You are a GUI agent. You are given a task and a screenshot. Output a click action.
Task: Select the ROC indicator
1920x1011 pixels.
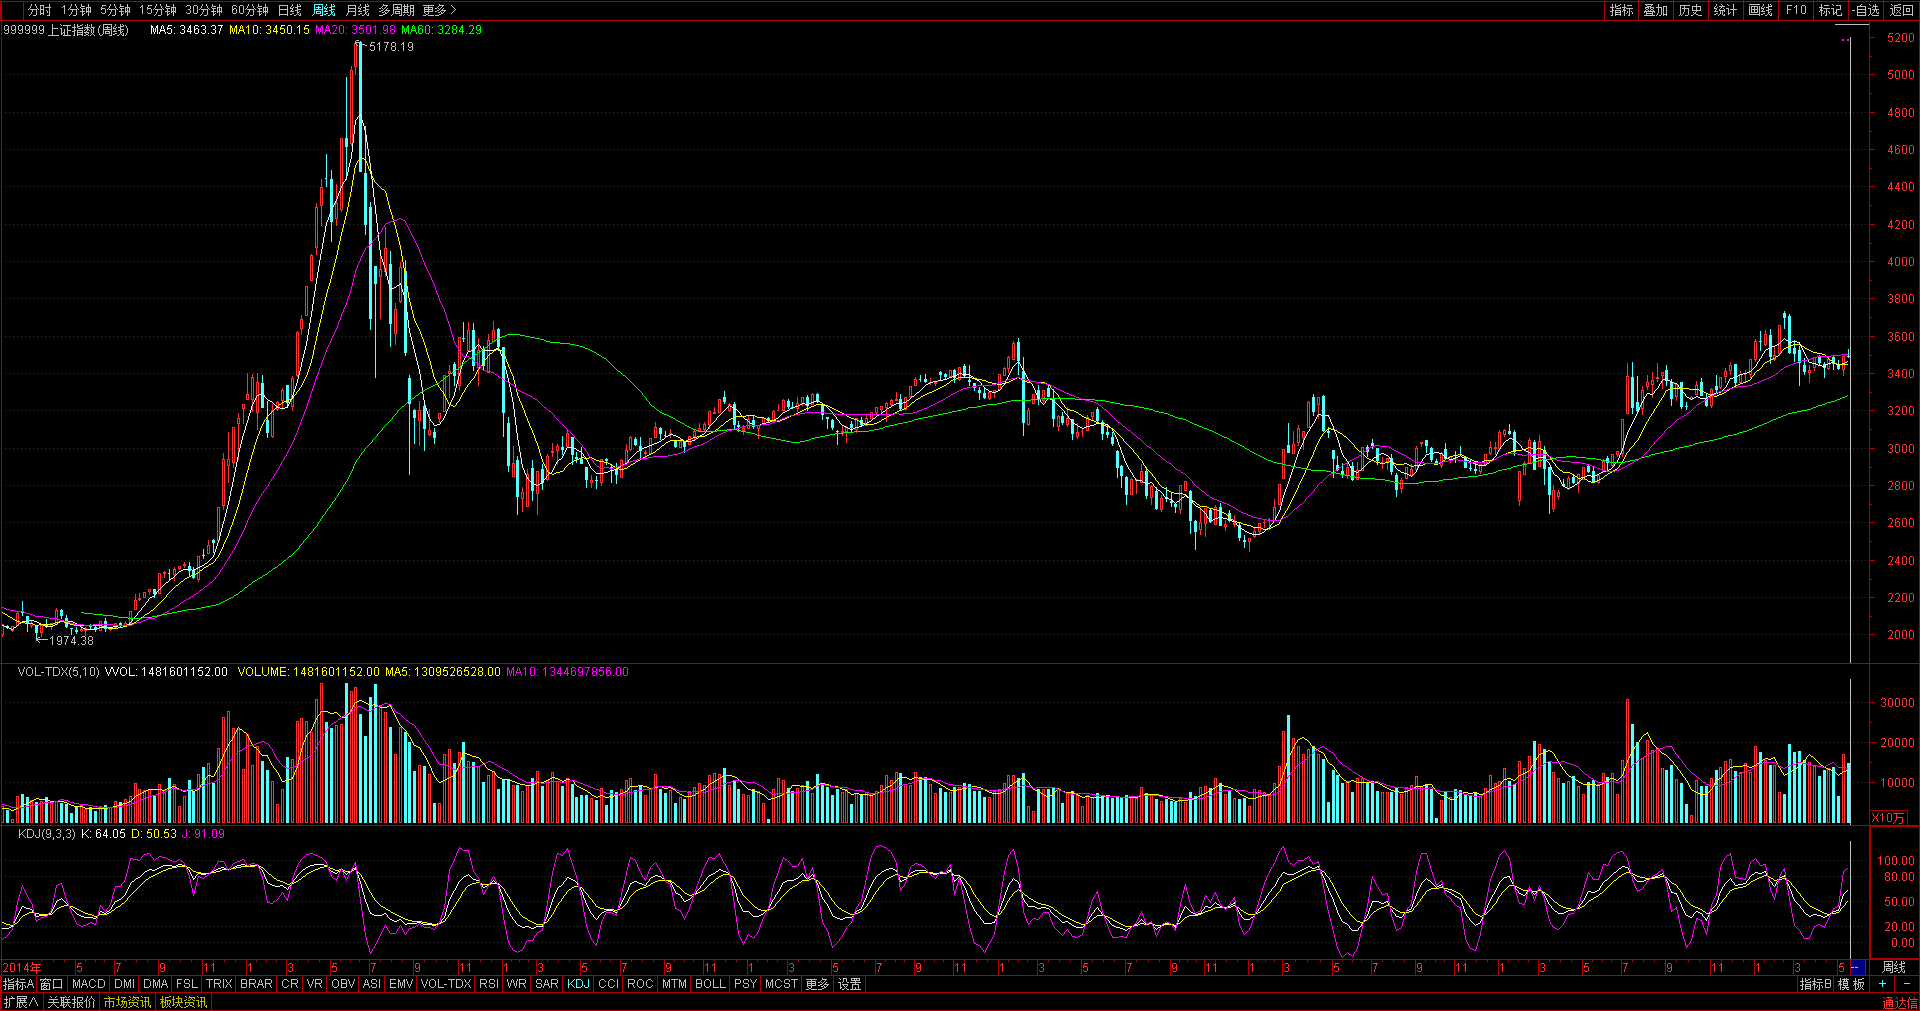coord(640,984)
